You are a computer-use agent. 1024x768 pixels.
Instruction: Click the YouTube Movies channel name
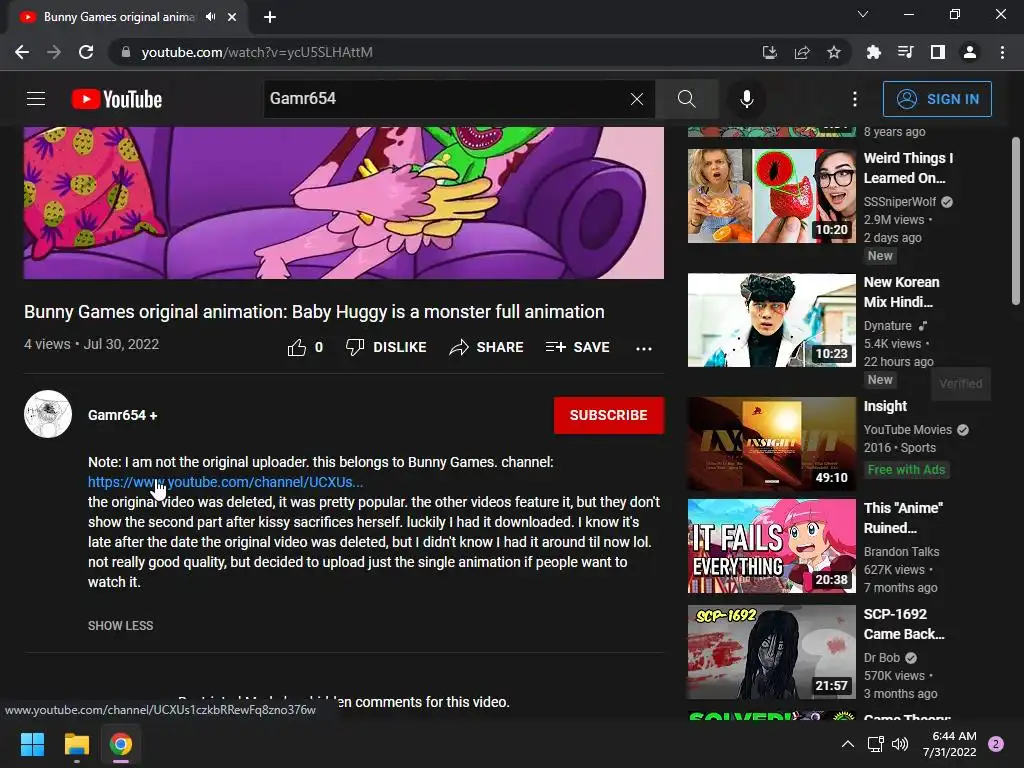[908, 430]
